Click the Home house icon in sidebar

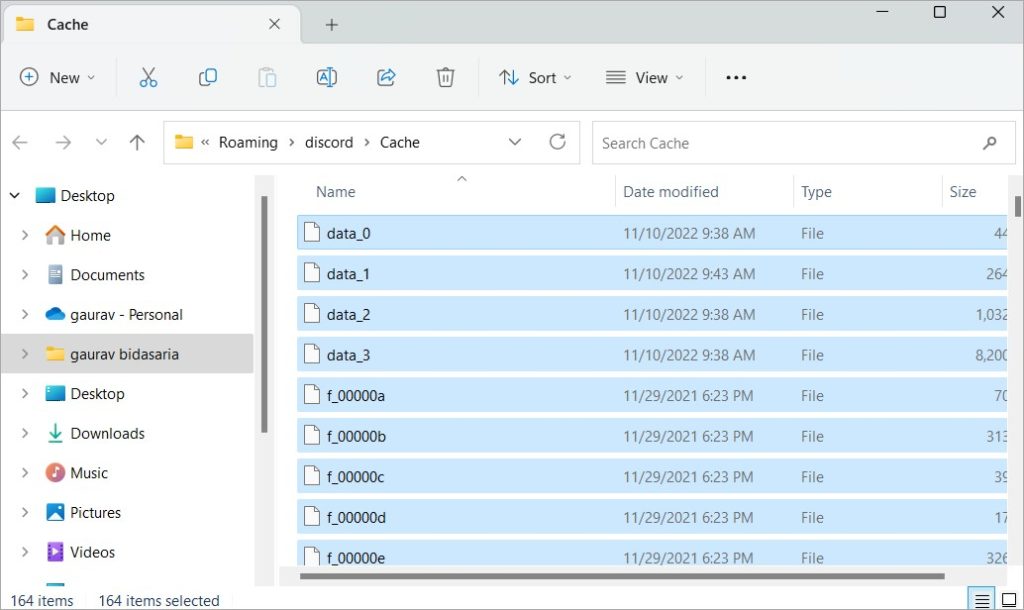pyautogui.click(x=56, y=235)
